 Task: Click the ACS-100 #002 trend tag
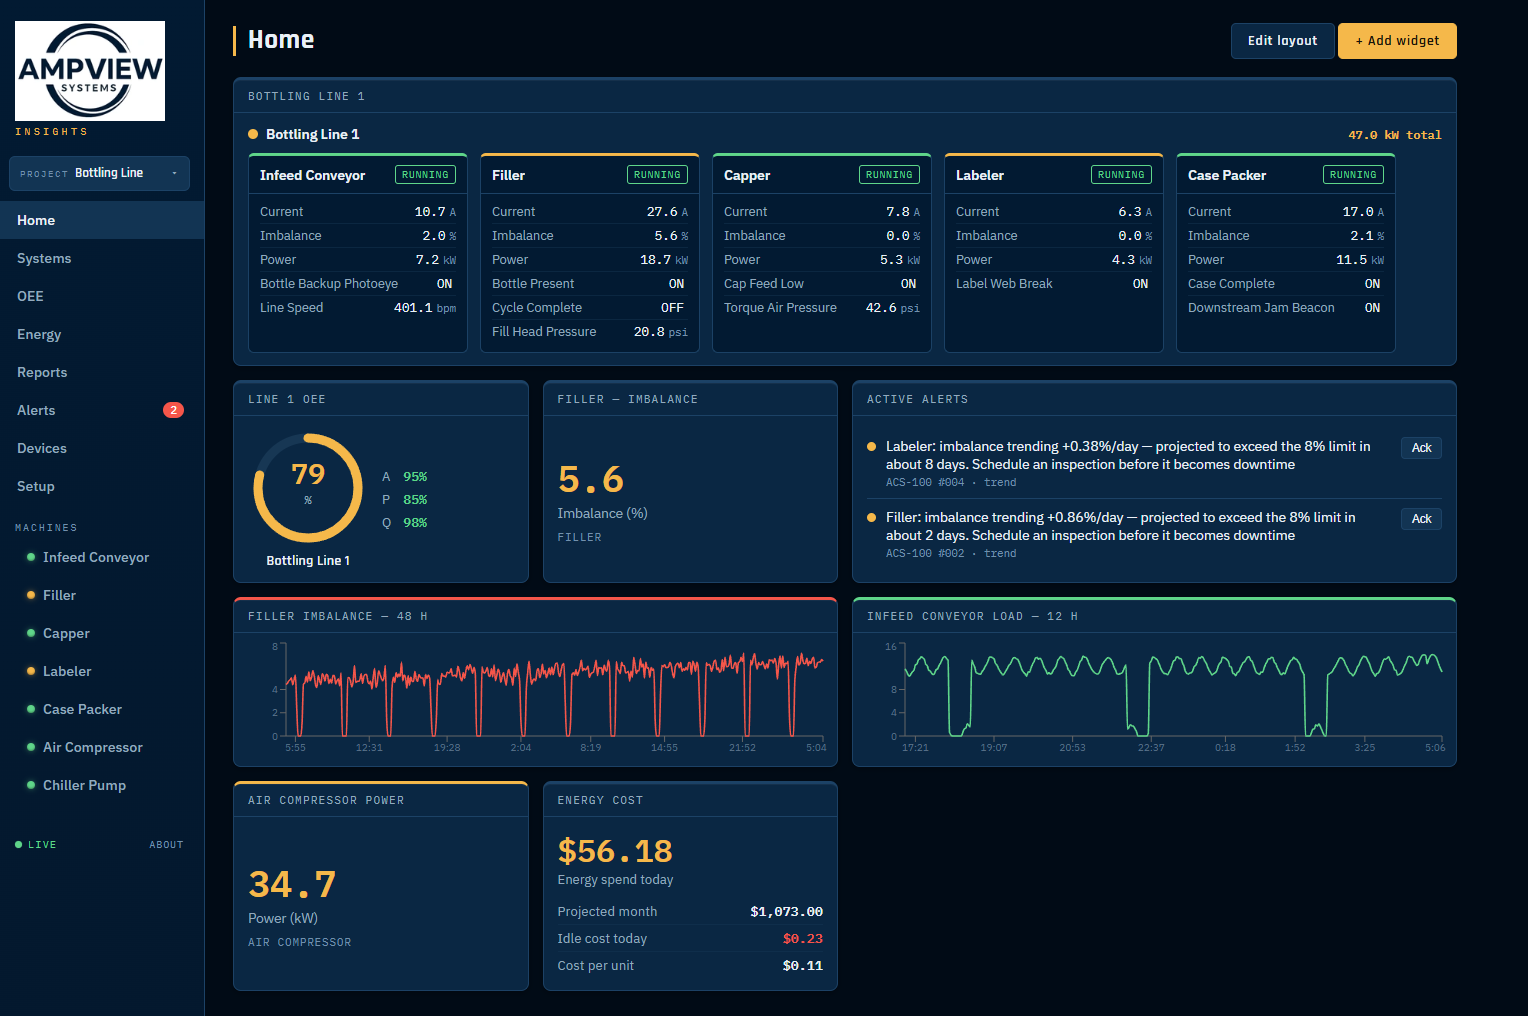click(x=951, y=554)
